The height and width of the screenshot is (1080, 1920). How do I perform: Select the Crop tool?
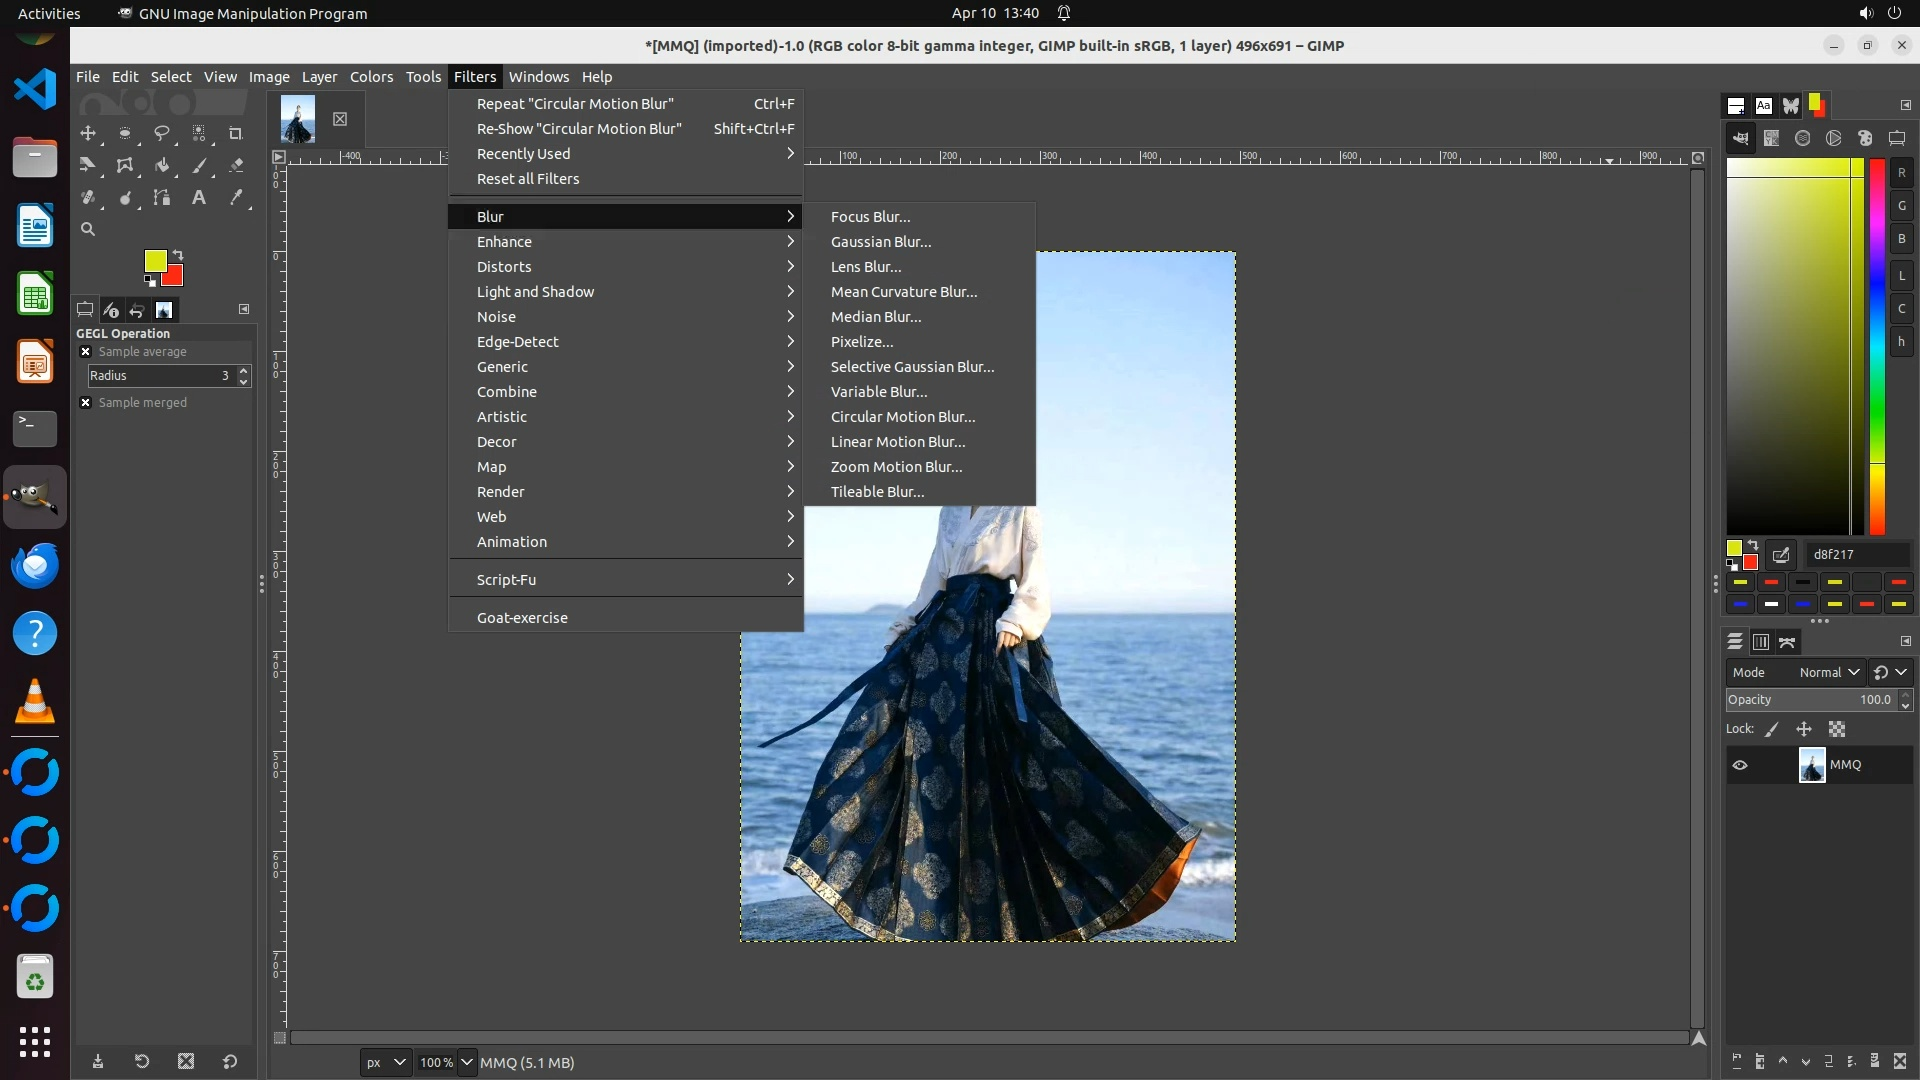[236, 133]
